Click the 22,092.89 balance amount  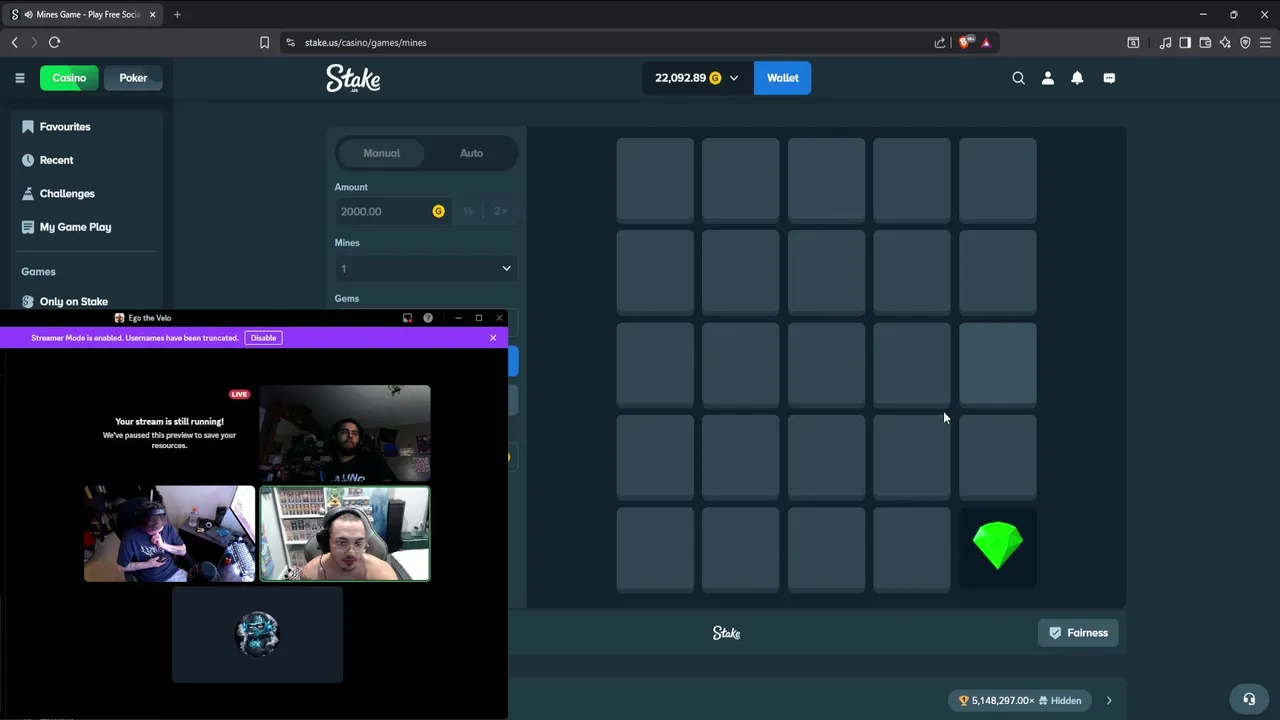tap(680, 78)
